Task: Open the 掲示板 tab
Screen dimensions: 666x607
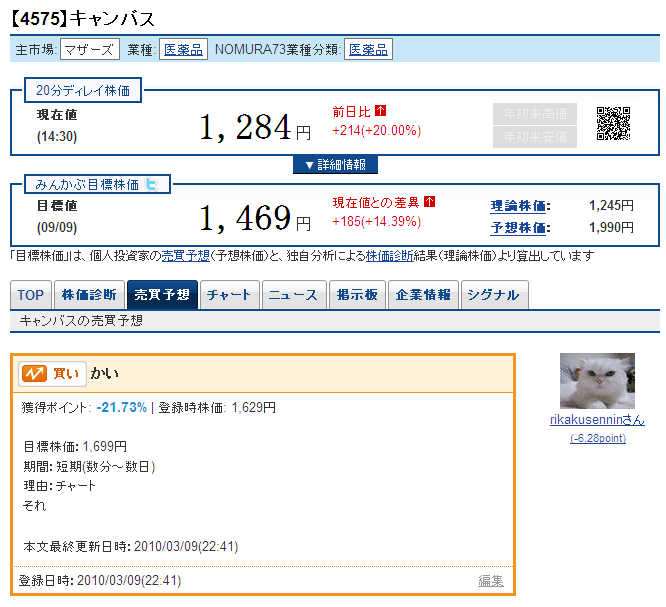Action: pyautogui.click(x=357, y=295)
